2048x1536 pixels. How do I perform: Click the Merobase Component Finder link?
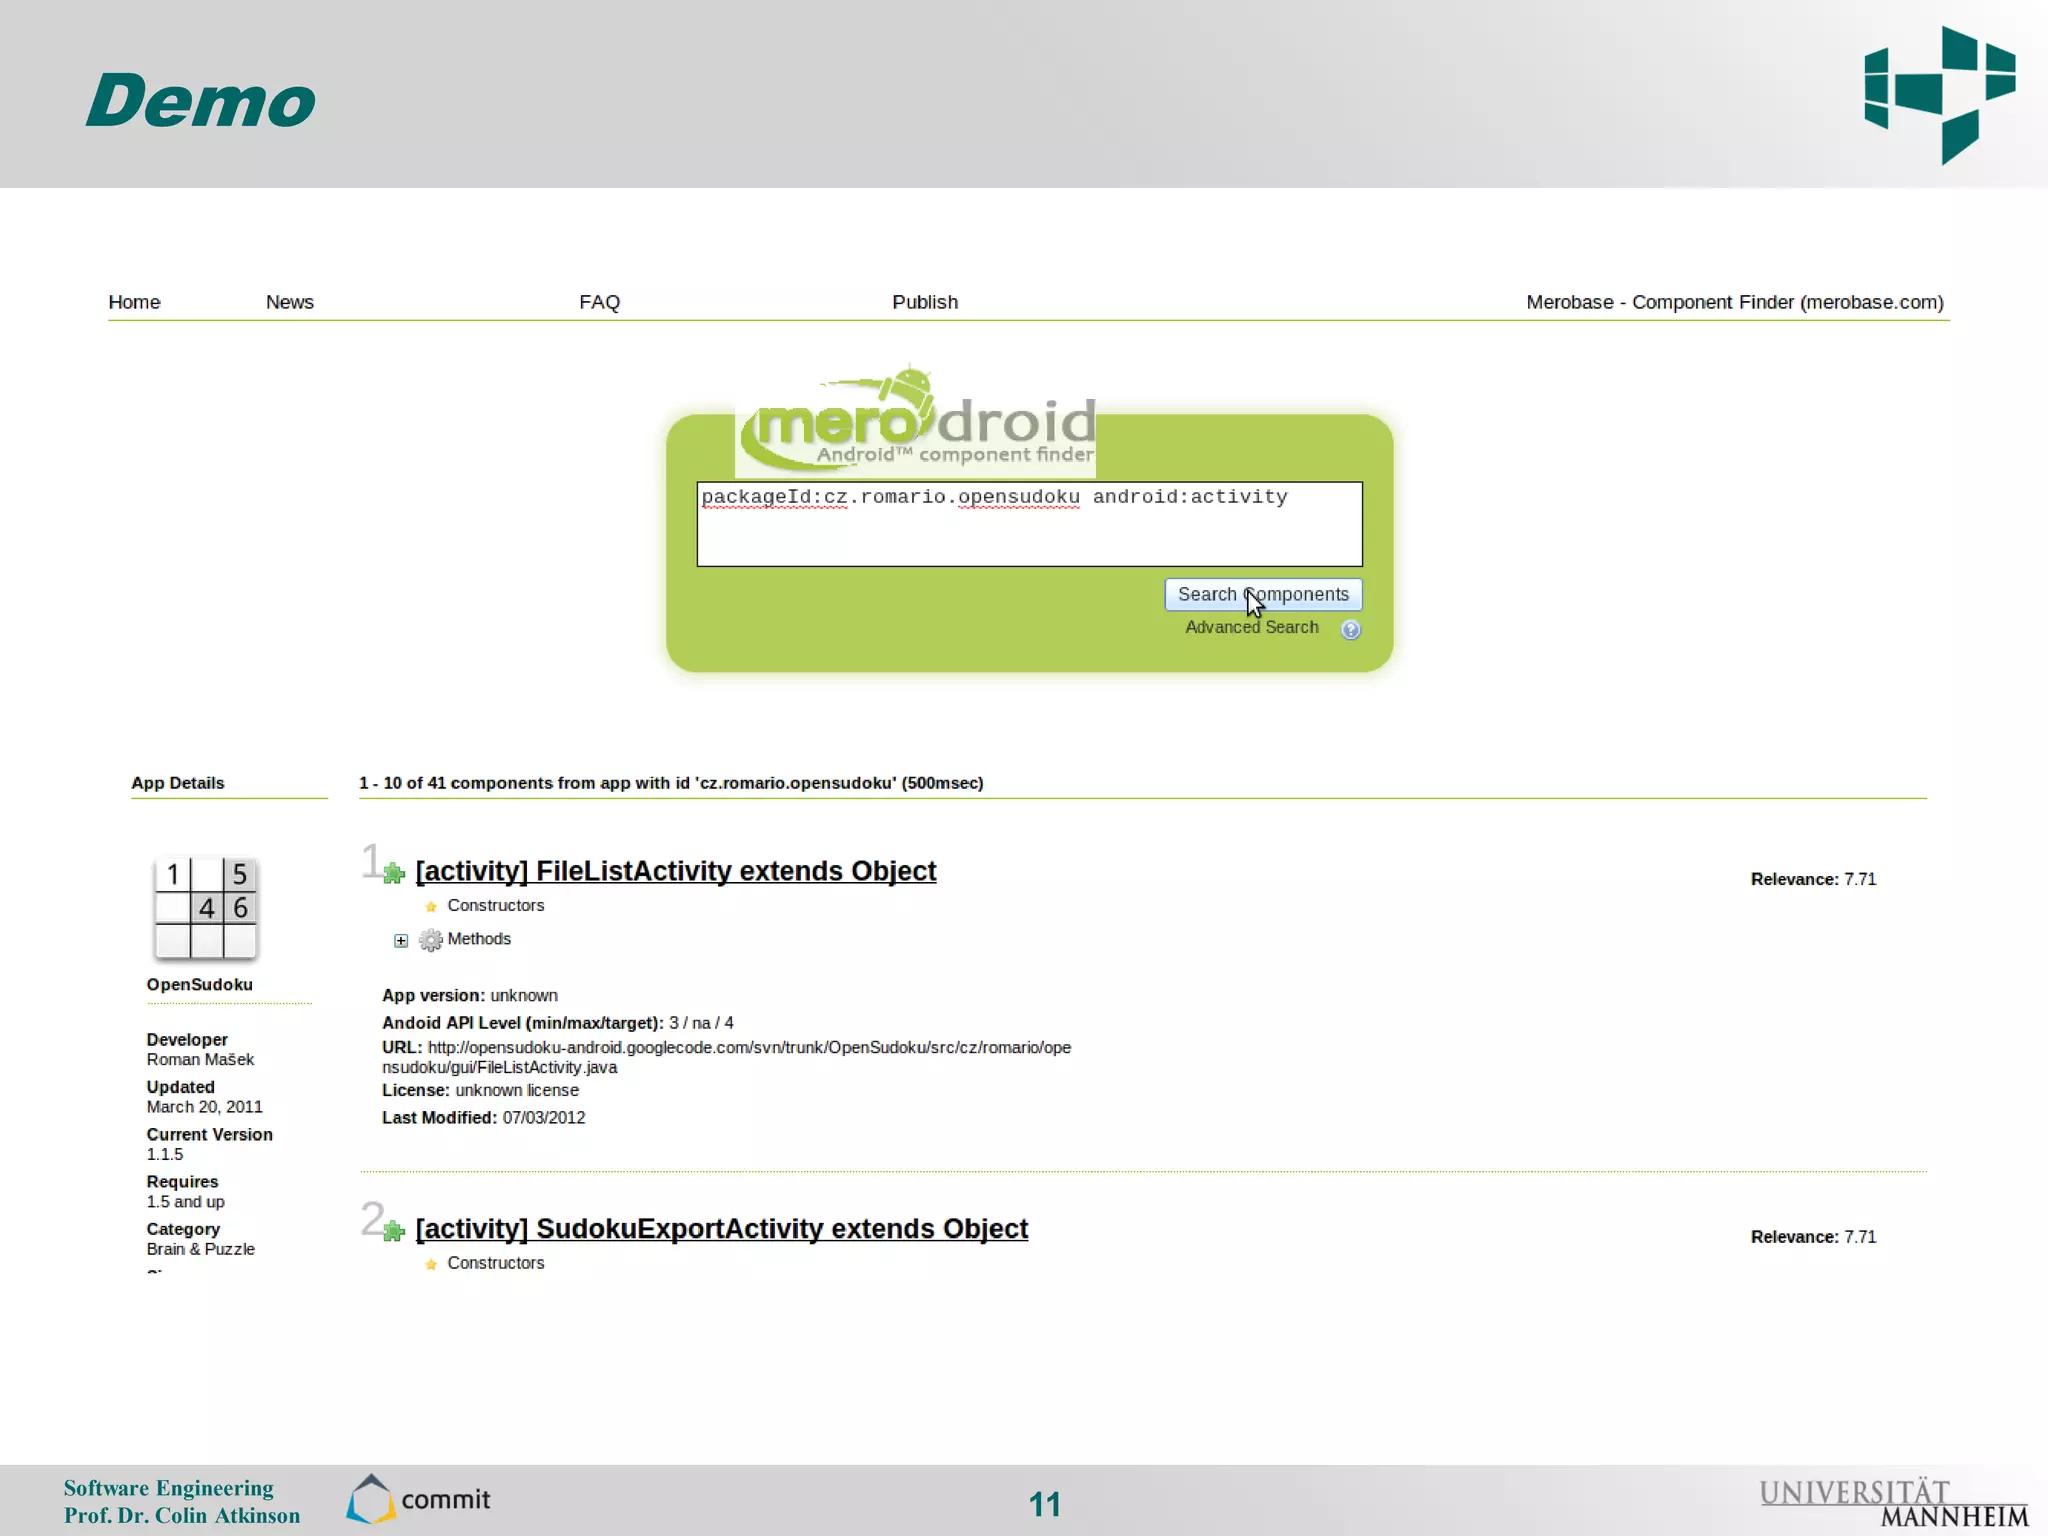point(1734,302)
